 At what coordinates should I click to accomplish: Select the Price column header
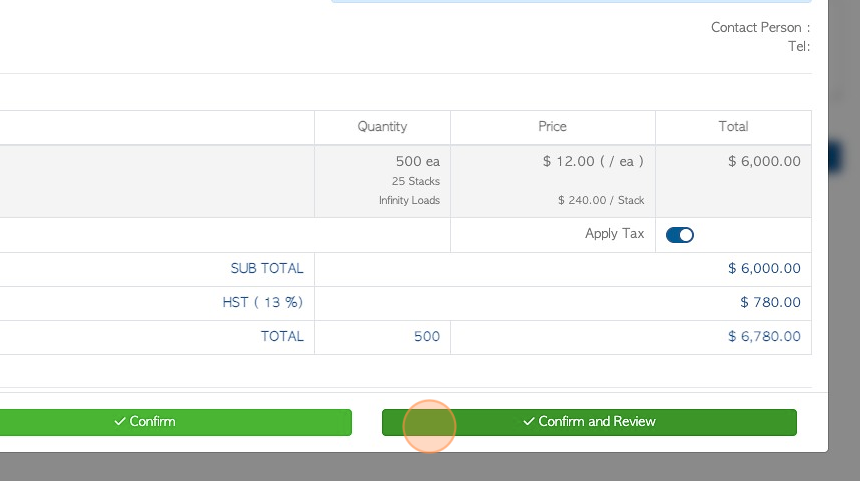coord(552,127)
